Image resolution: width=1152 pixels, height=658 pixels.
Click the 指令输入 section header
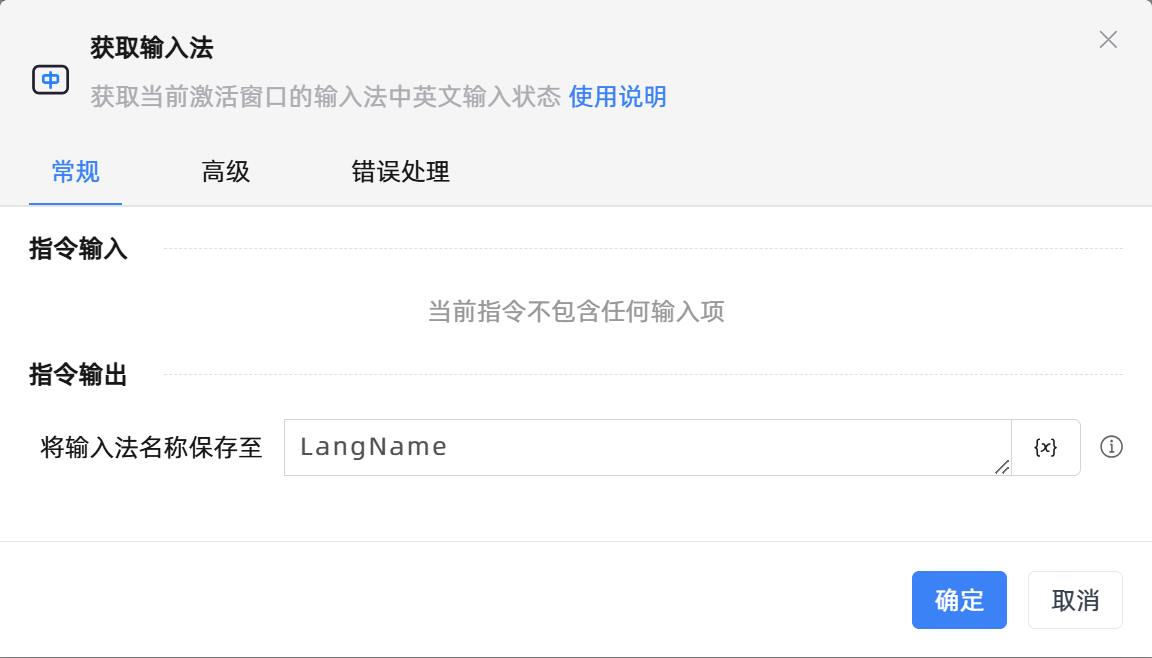click(x=79, y=249)
